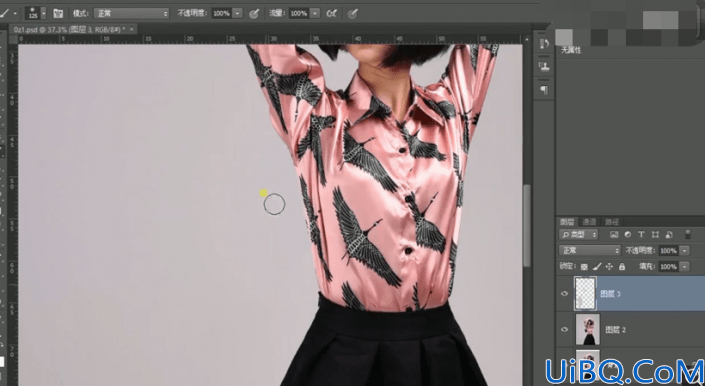Screen dimensions: 705x386
Task: Click the brush 不透明度 100% field in options bar
Action: tap(222, 13)
